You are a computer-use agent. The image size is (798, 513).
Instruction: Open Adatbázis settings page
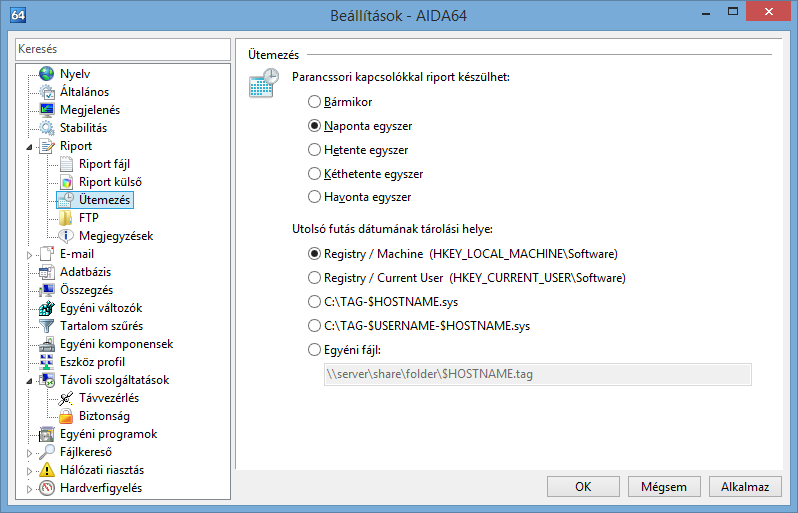pos(86,272)
